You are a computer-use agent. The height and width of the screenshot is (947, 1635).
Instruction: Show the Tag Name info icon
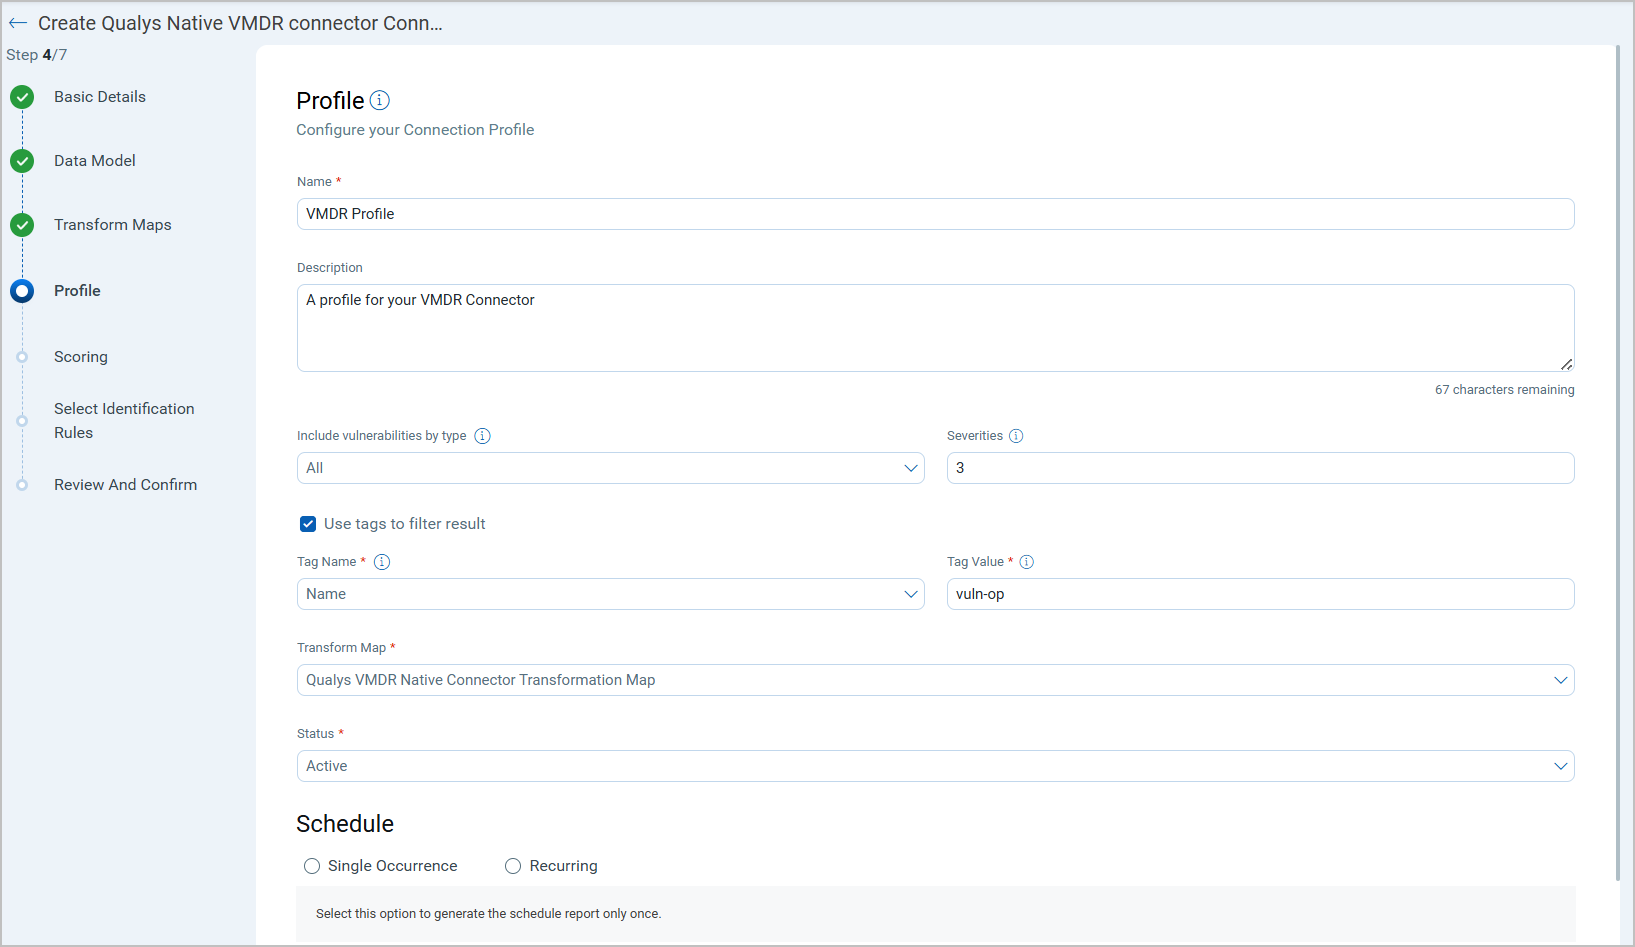382,562
